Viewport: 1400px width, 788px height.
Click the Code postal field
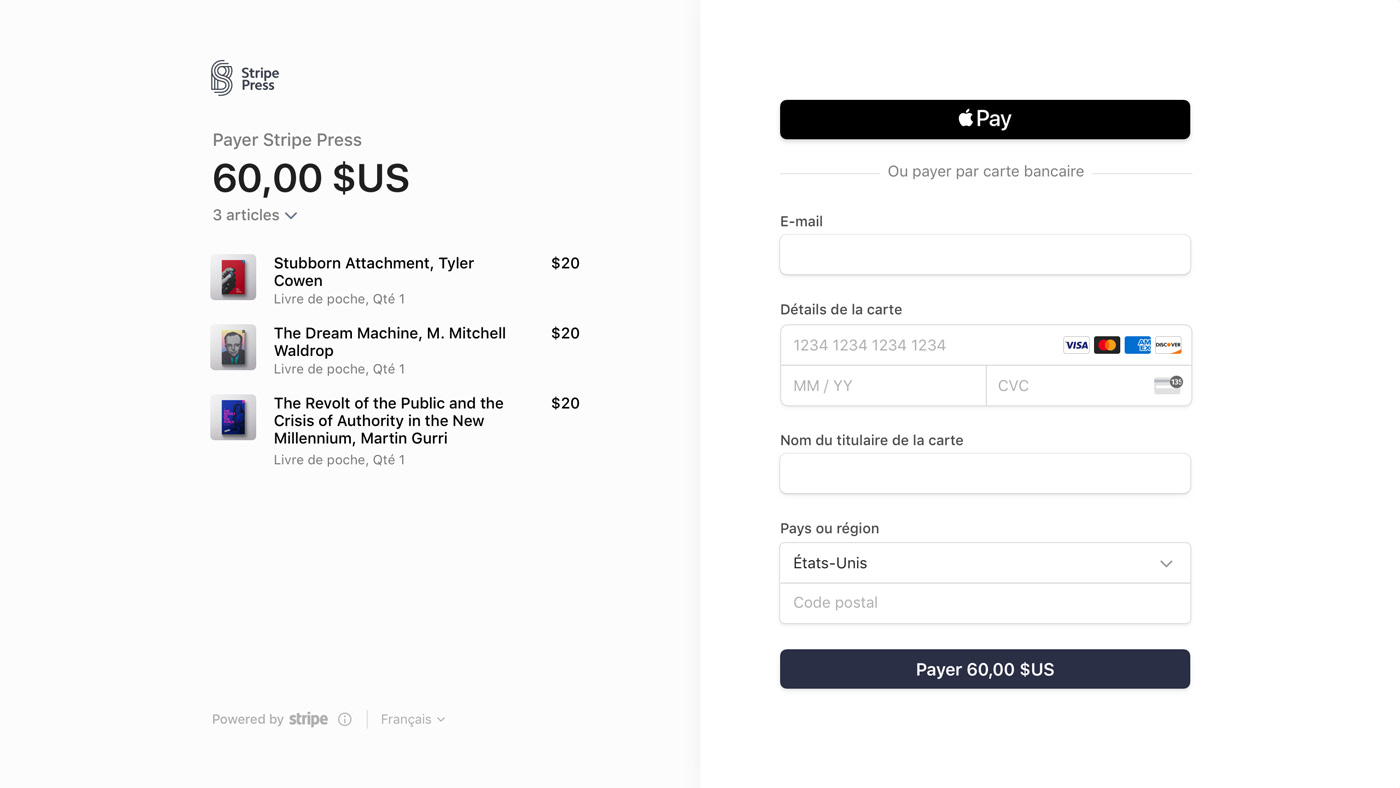985,603
